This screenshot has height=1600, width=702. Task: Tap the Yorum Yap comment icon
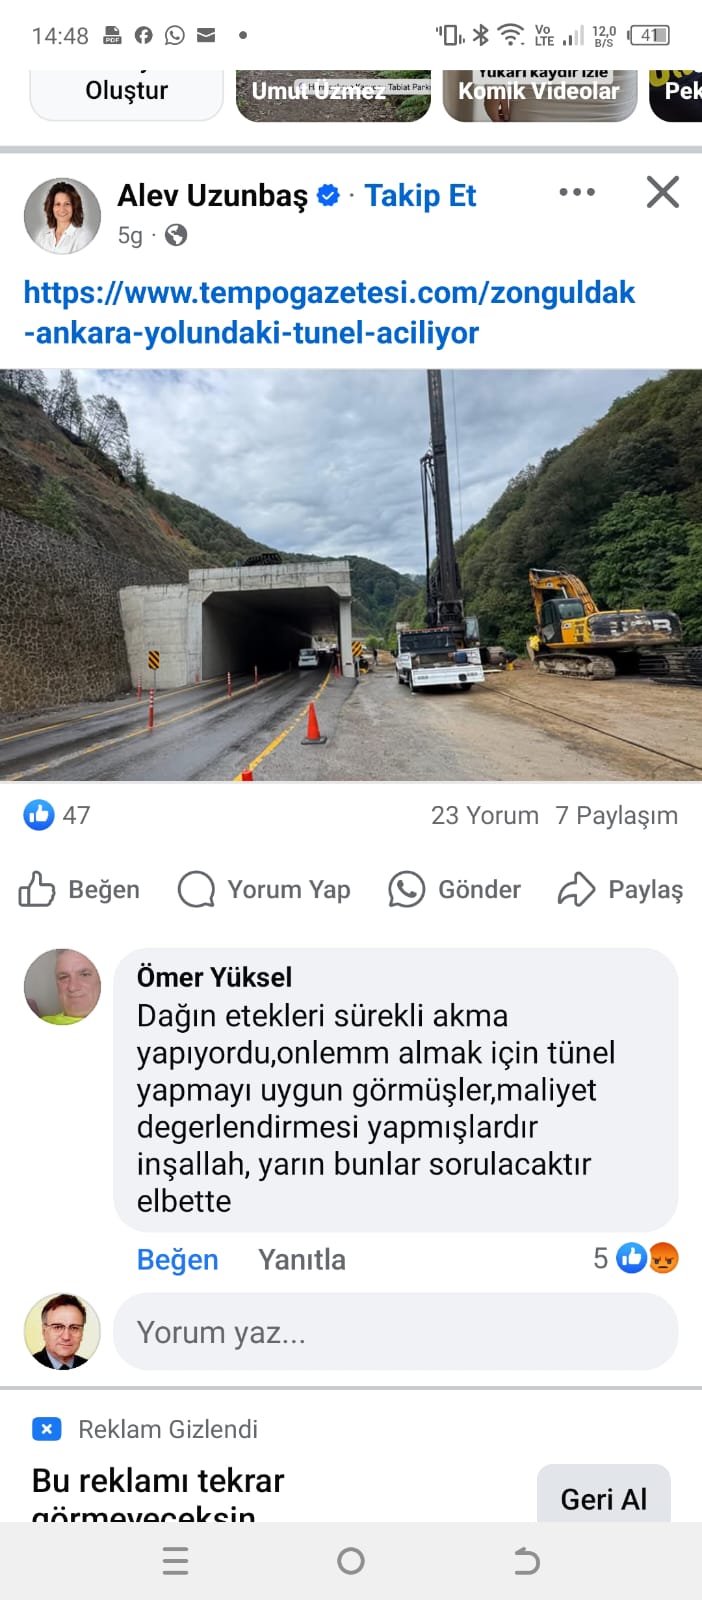(264, 889)
